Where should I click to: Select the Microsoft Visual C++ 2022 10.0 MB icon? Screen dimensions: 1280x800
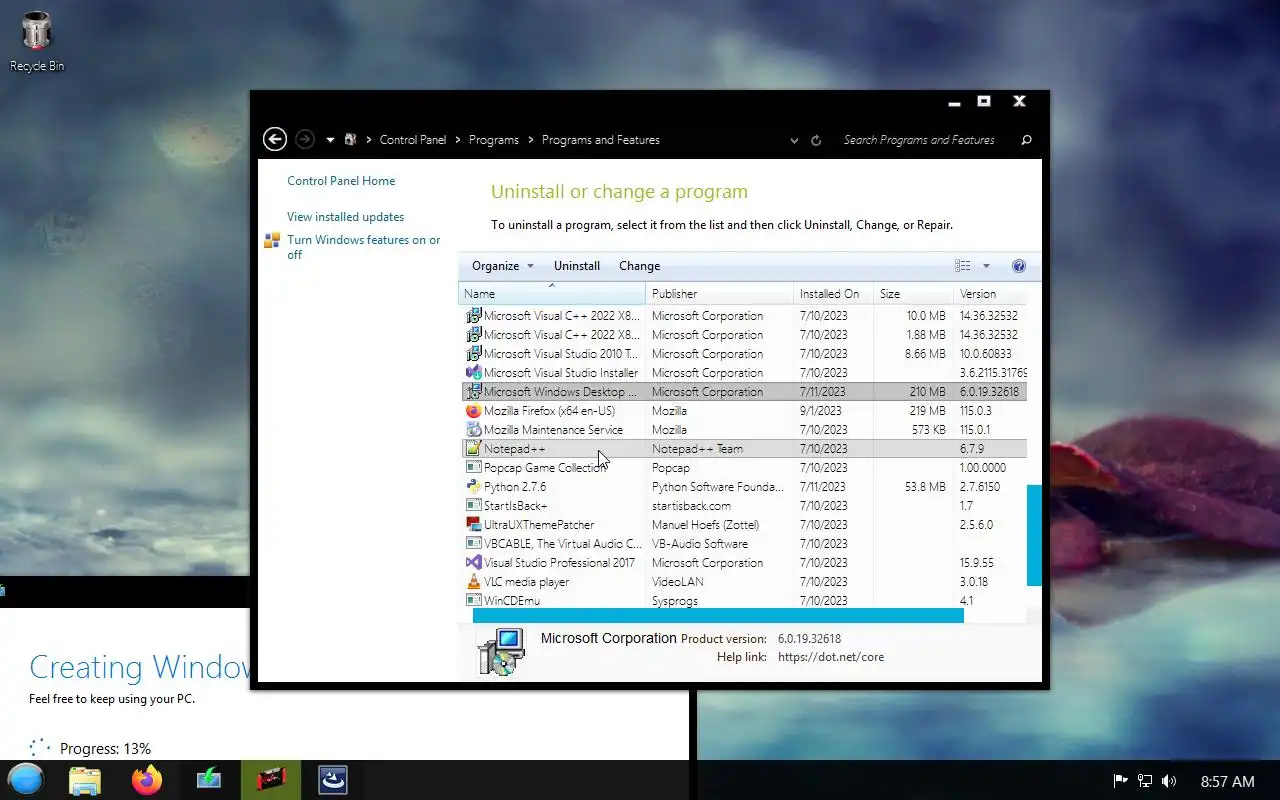(x=474, y=316)
